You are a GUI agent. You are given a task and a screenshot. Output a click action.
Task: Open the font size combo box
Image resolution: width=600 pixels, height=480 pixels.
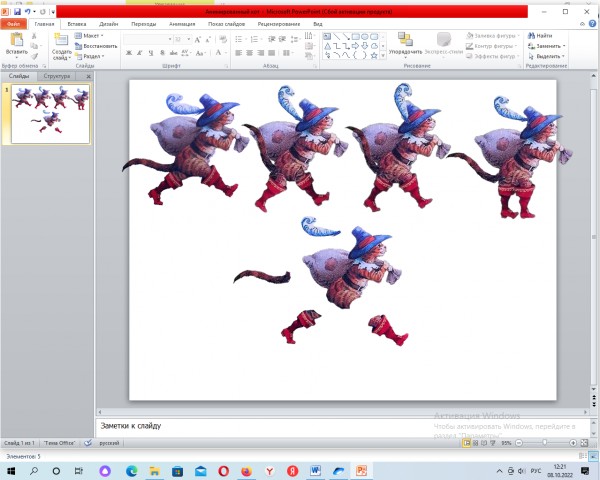[183, 39]
